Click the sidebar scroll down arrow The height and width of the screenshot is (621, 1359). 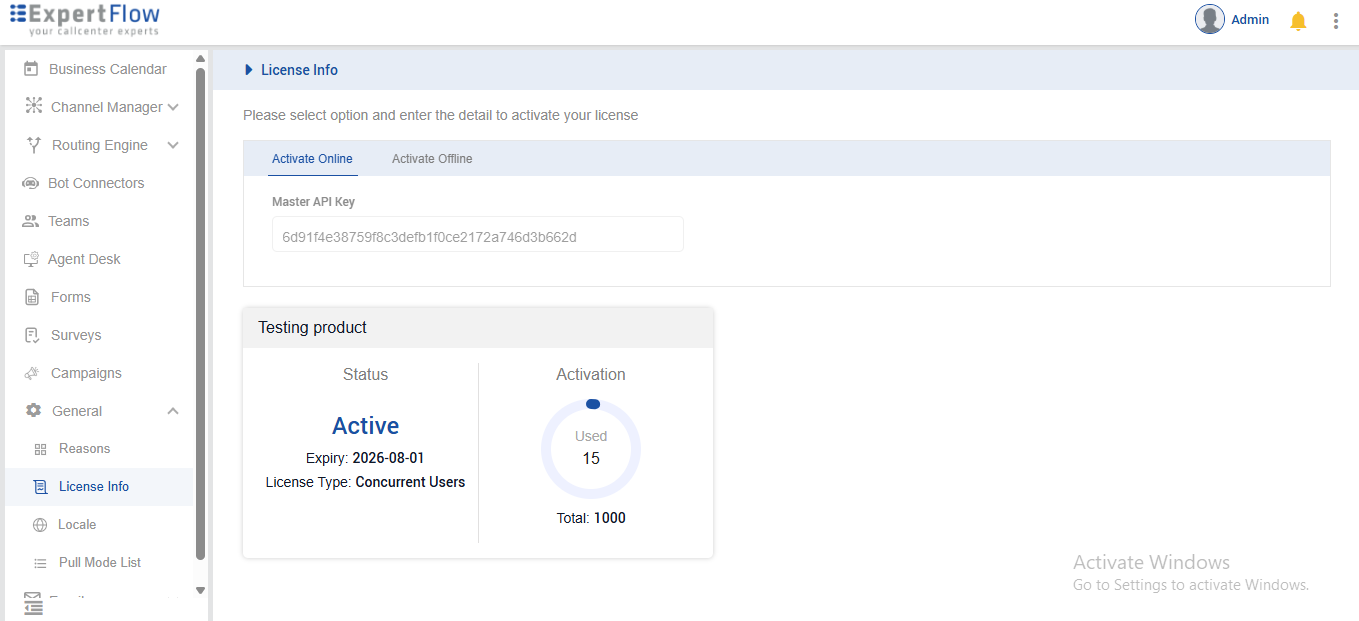tap(200, 591)
